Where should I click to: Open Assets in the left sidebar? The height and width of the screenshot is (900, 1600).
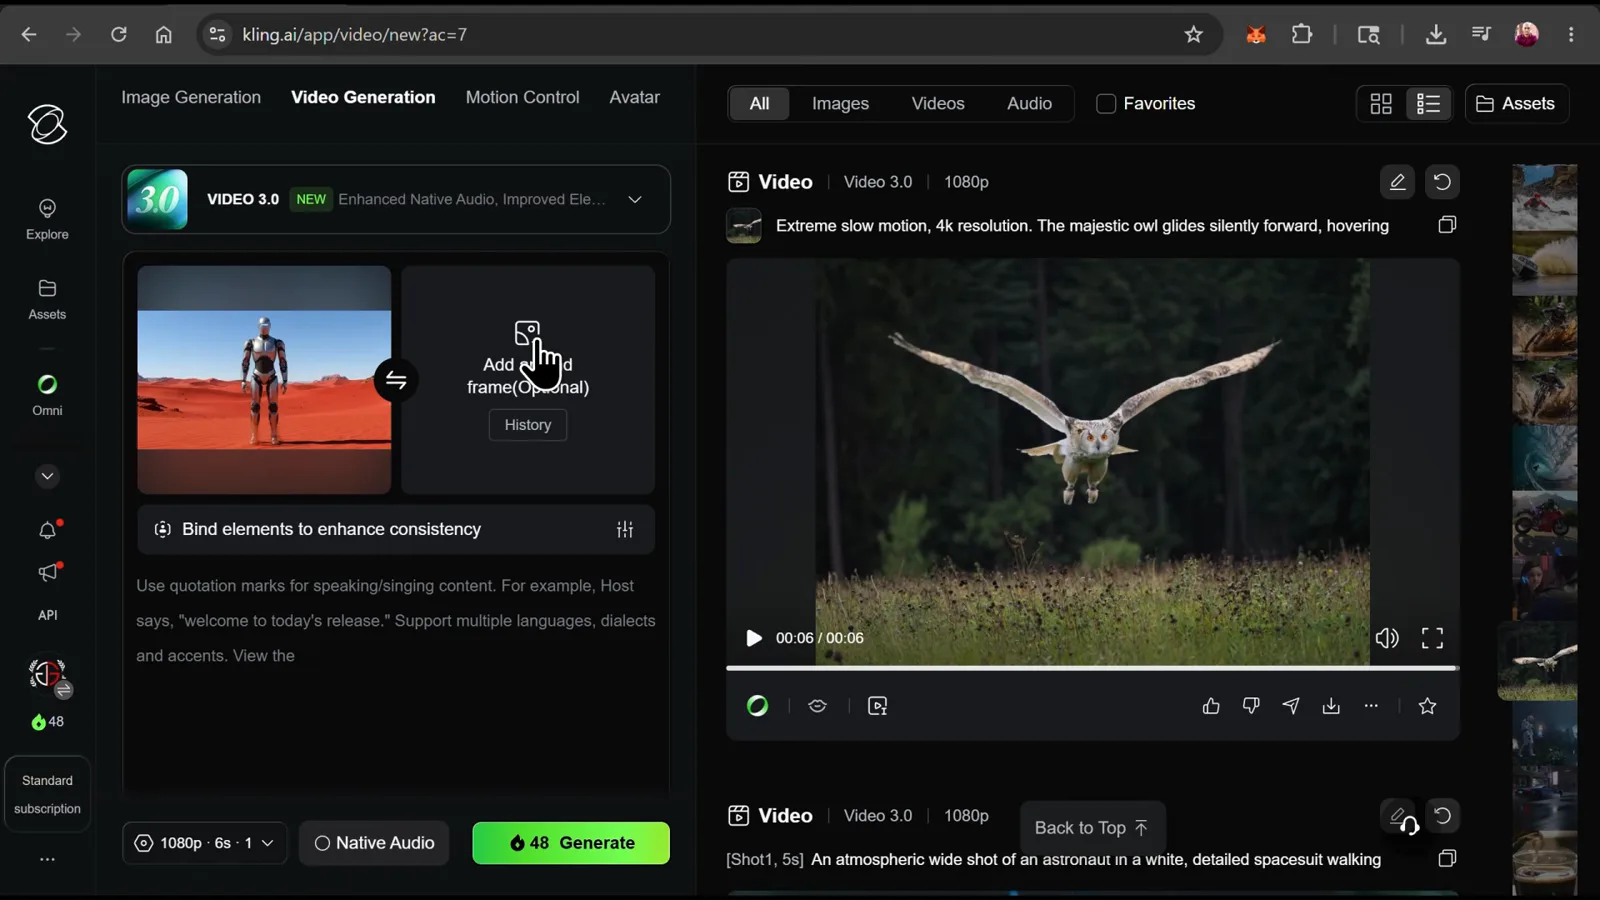[47, 299]
